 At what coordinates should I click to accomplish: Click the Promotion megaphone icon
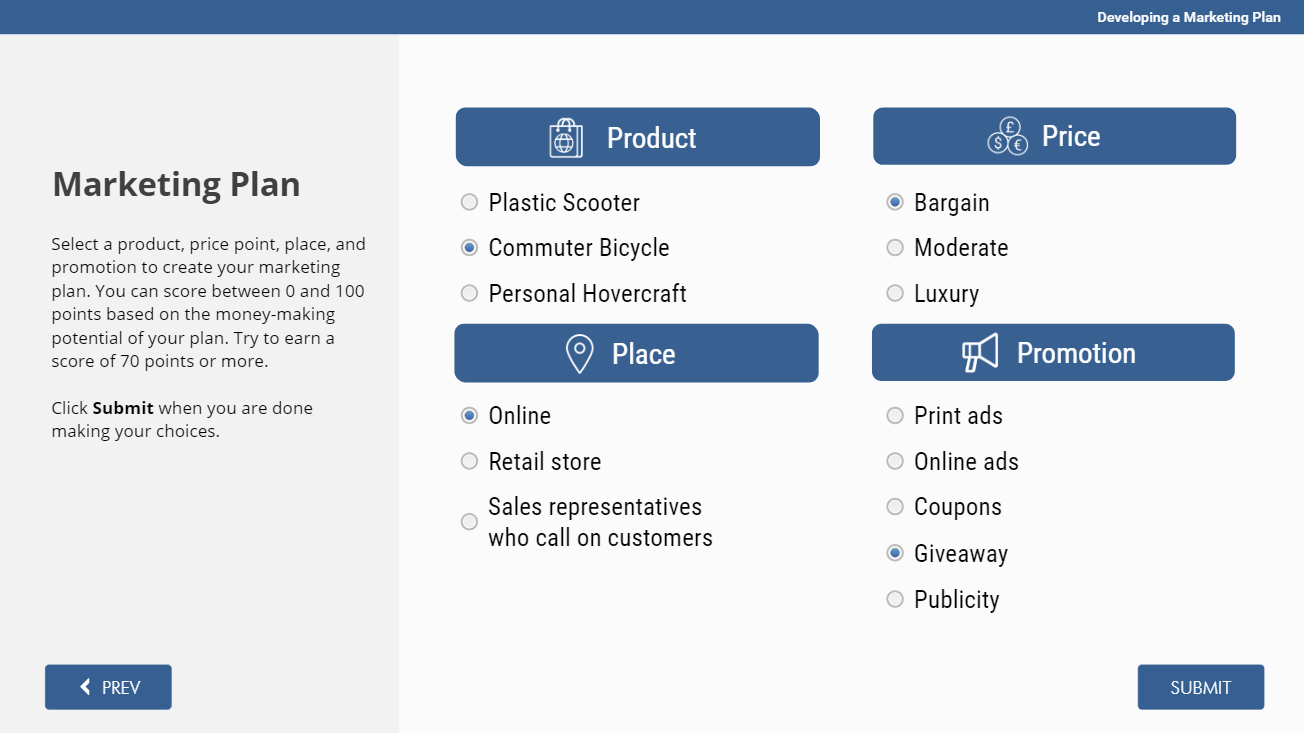[980, 353]
